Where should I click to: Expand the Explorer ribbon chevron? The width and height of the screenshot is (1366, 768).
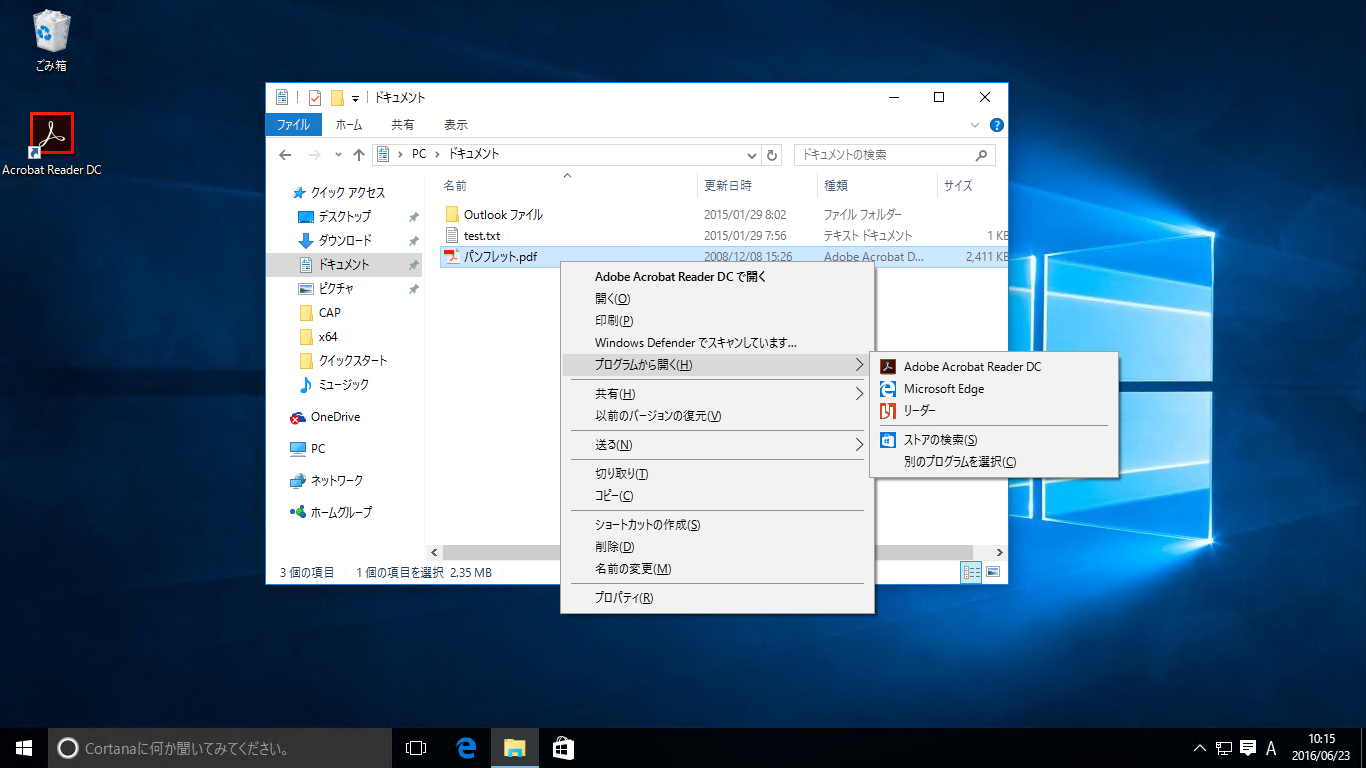click(976, 125)
